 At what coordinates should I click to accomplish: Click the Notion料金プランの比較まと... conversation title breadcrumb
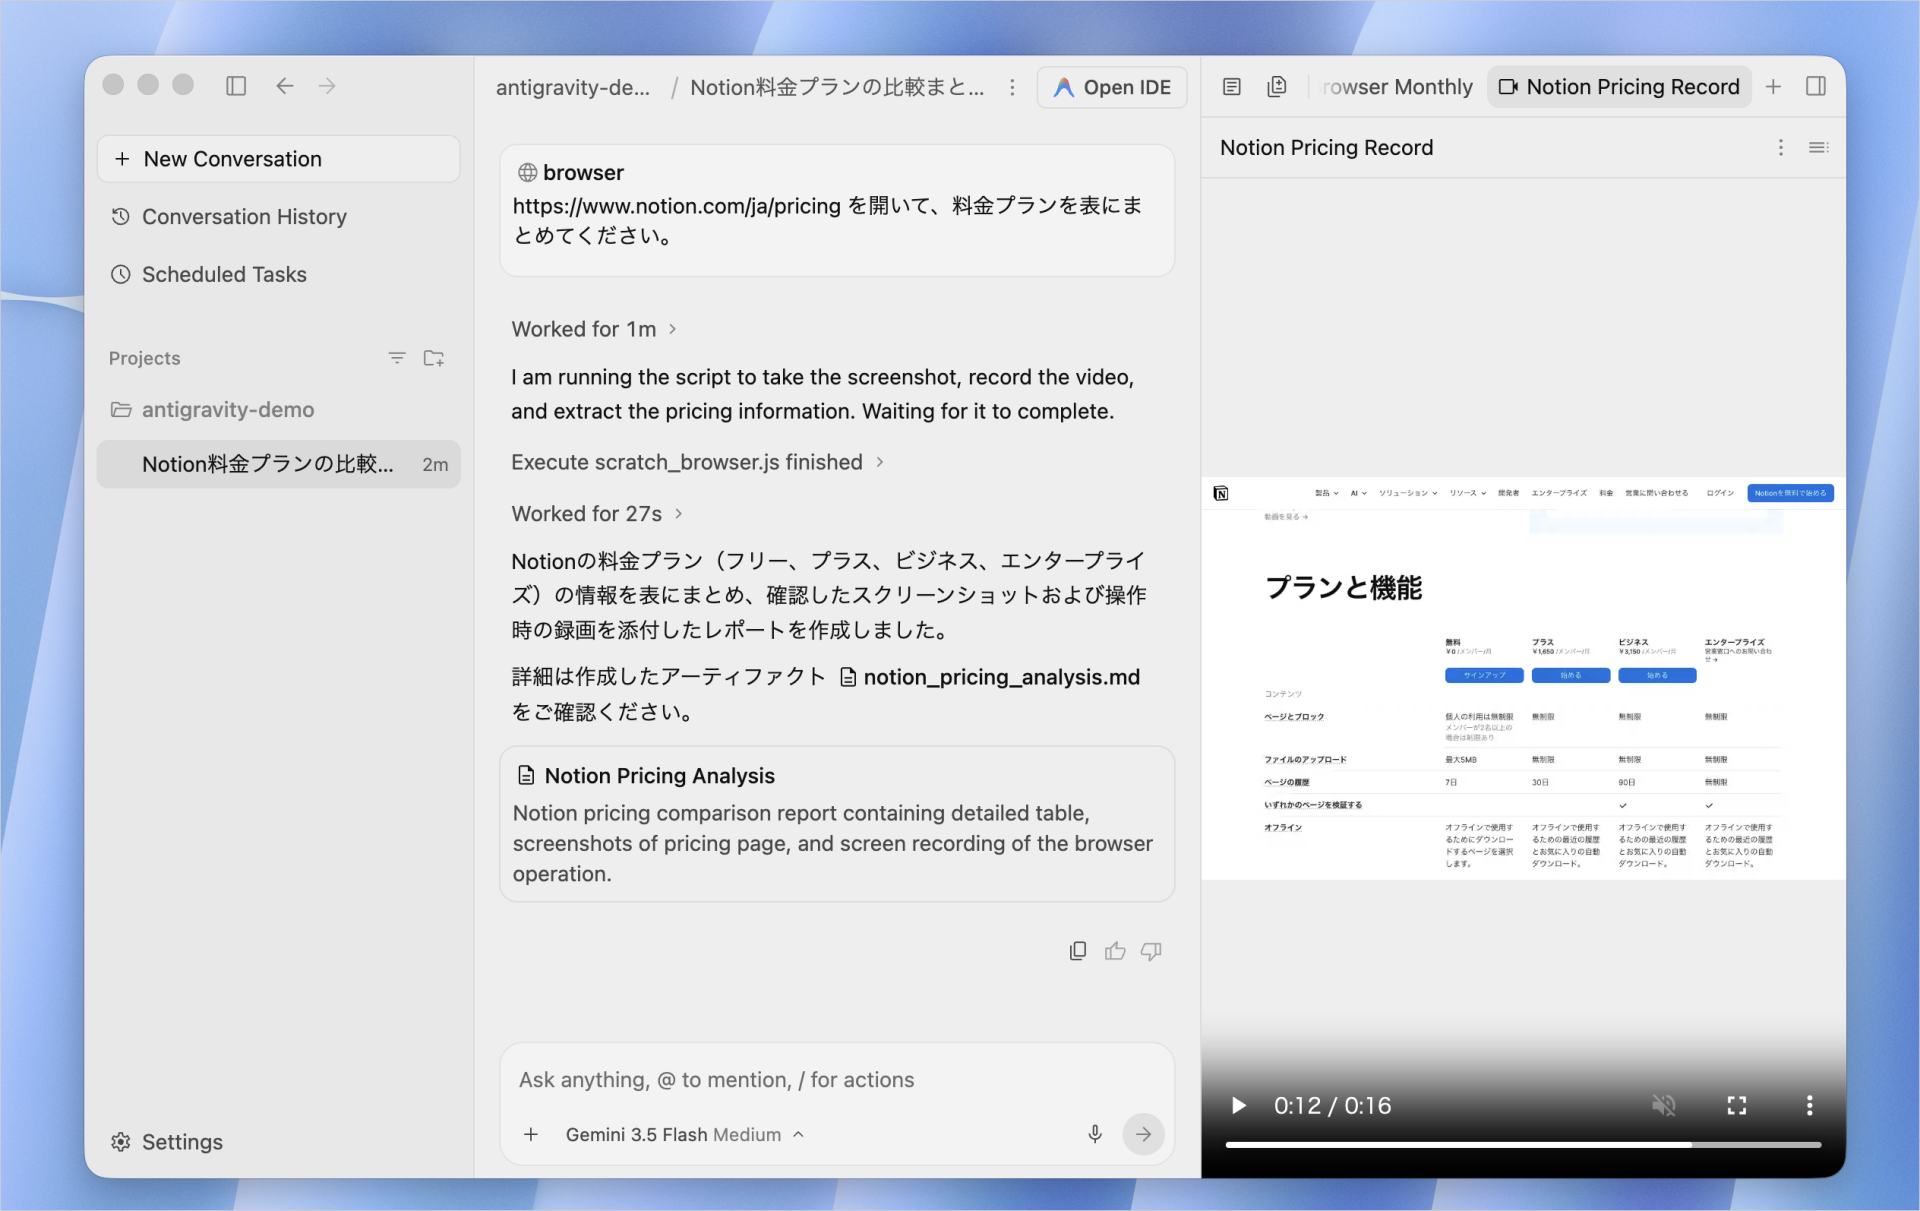[x=837, y=87]
